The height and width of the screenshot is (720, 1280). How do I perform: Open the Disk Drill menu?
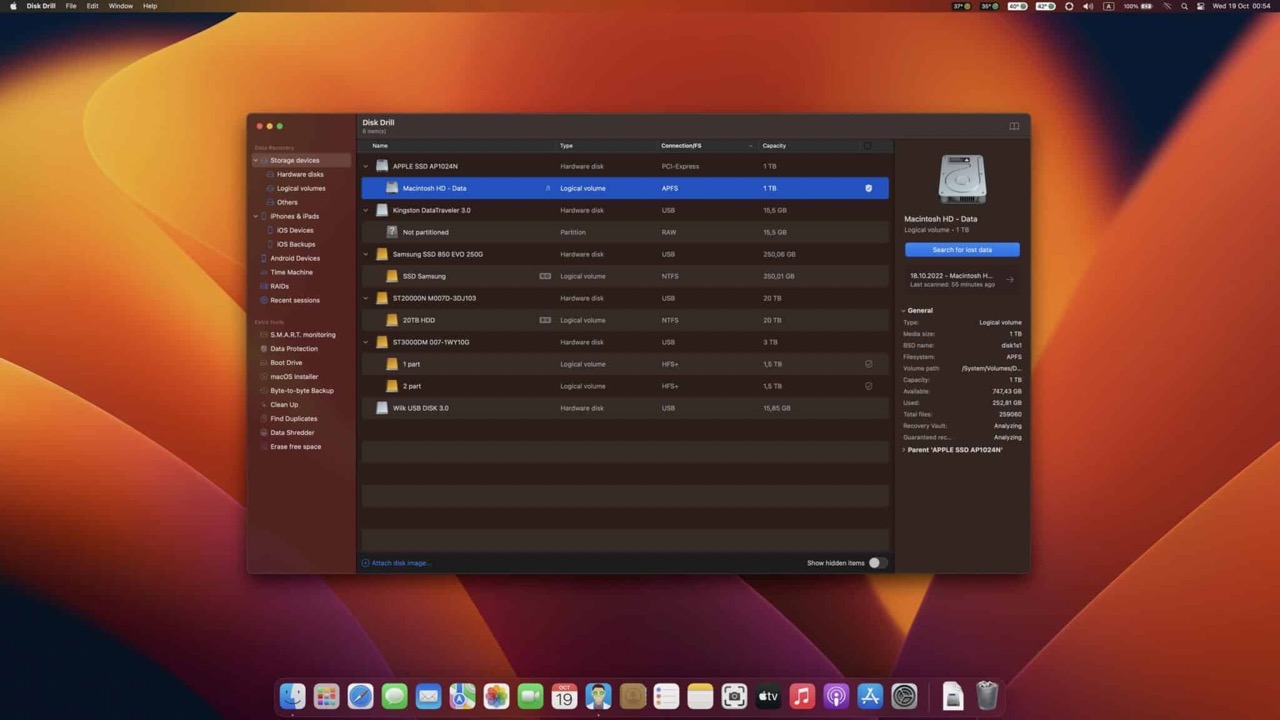(x=40, y=6)
